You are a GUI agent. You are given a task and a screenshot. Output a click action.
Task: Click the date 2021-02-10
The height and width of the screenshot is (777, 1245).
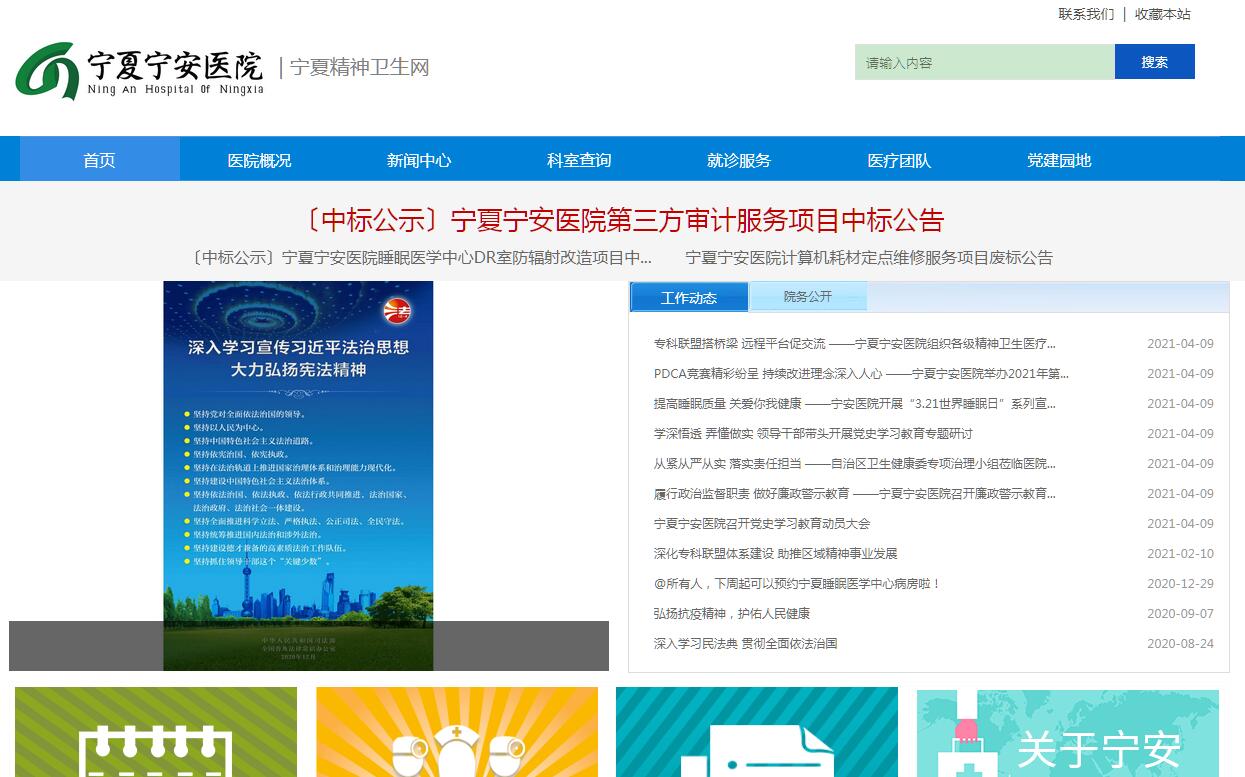tap(1180, 554)
